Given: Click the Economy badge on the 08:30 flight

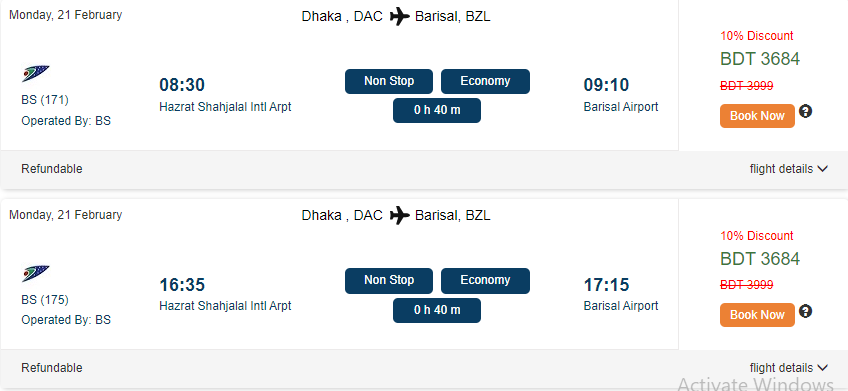Looking at the screenshot, I should point(485,81).
